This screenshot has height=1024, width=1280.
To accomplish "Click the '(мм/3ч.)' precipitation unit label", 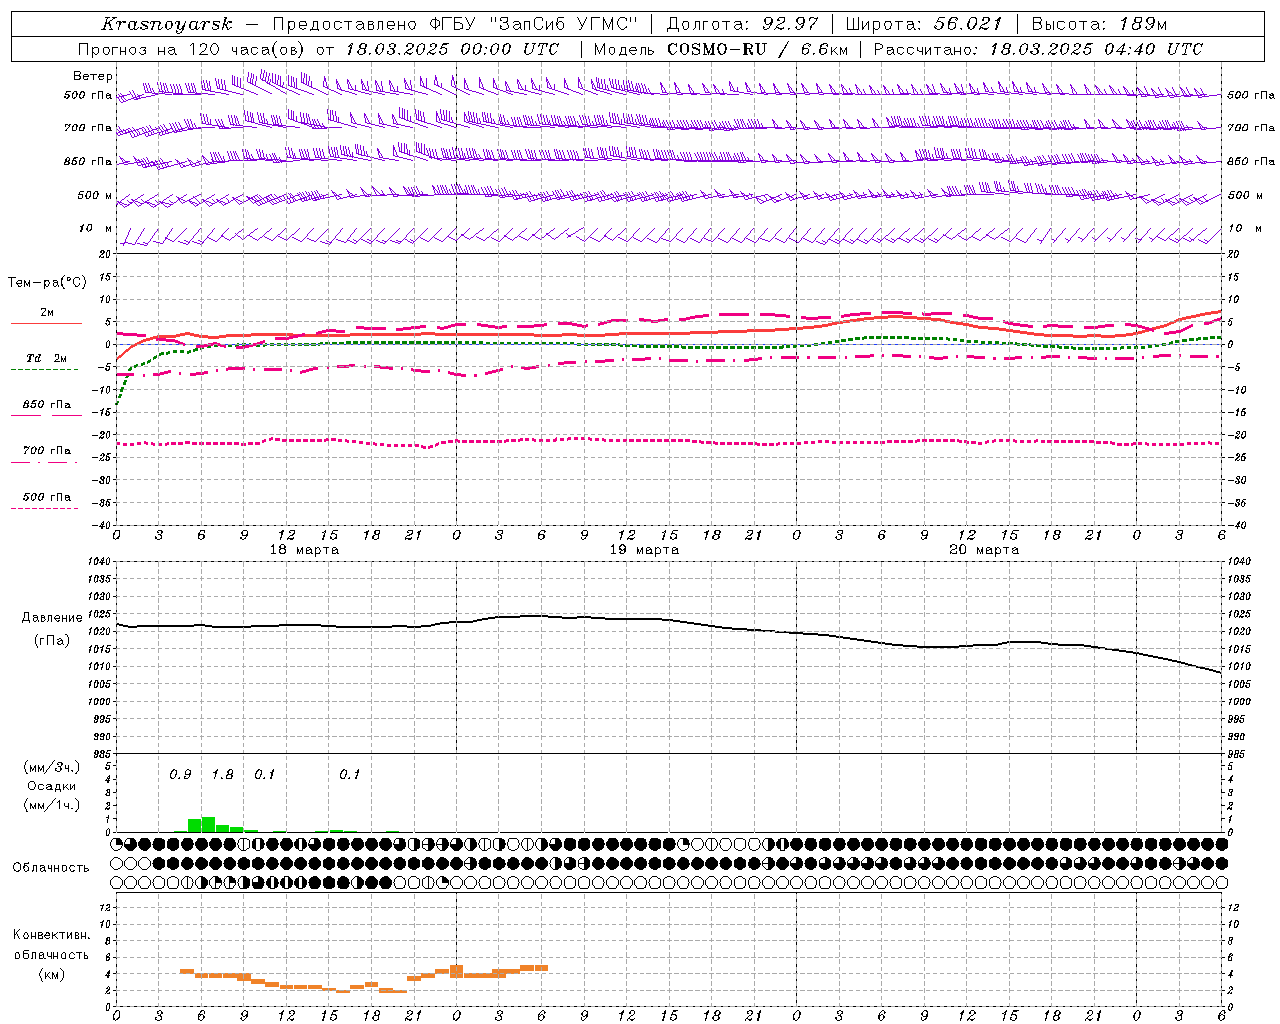I will tap(52, 767).
